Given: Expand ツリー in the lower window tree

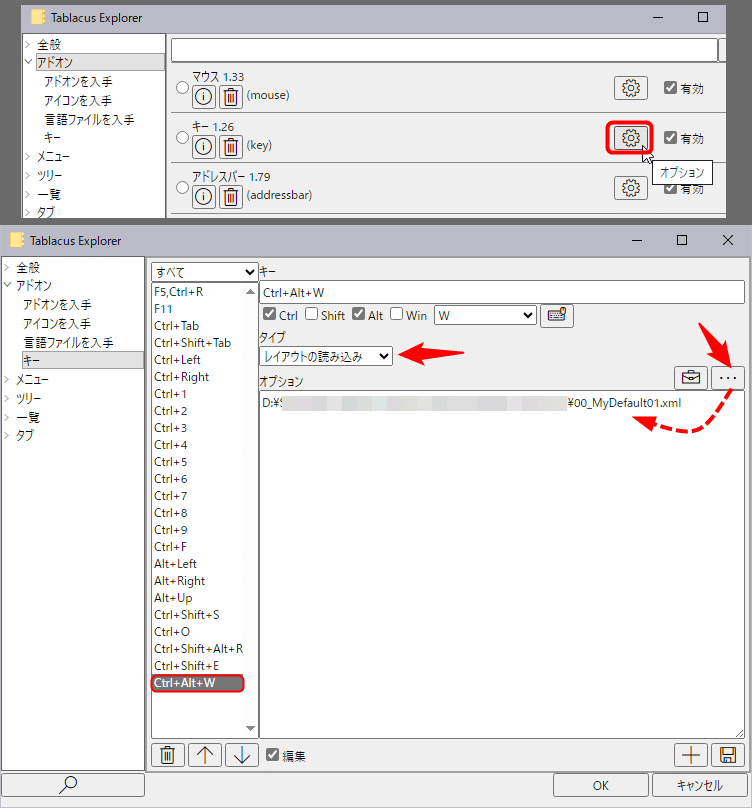Looking at the screenshot, I should click(x=7, y=398).
